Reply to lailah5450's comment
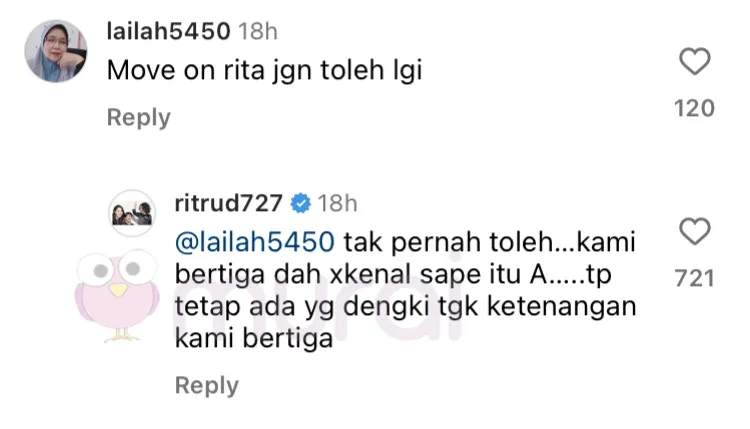The image size is (750, 429). 139,118
